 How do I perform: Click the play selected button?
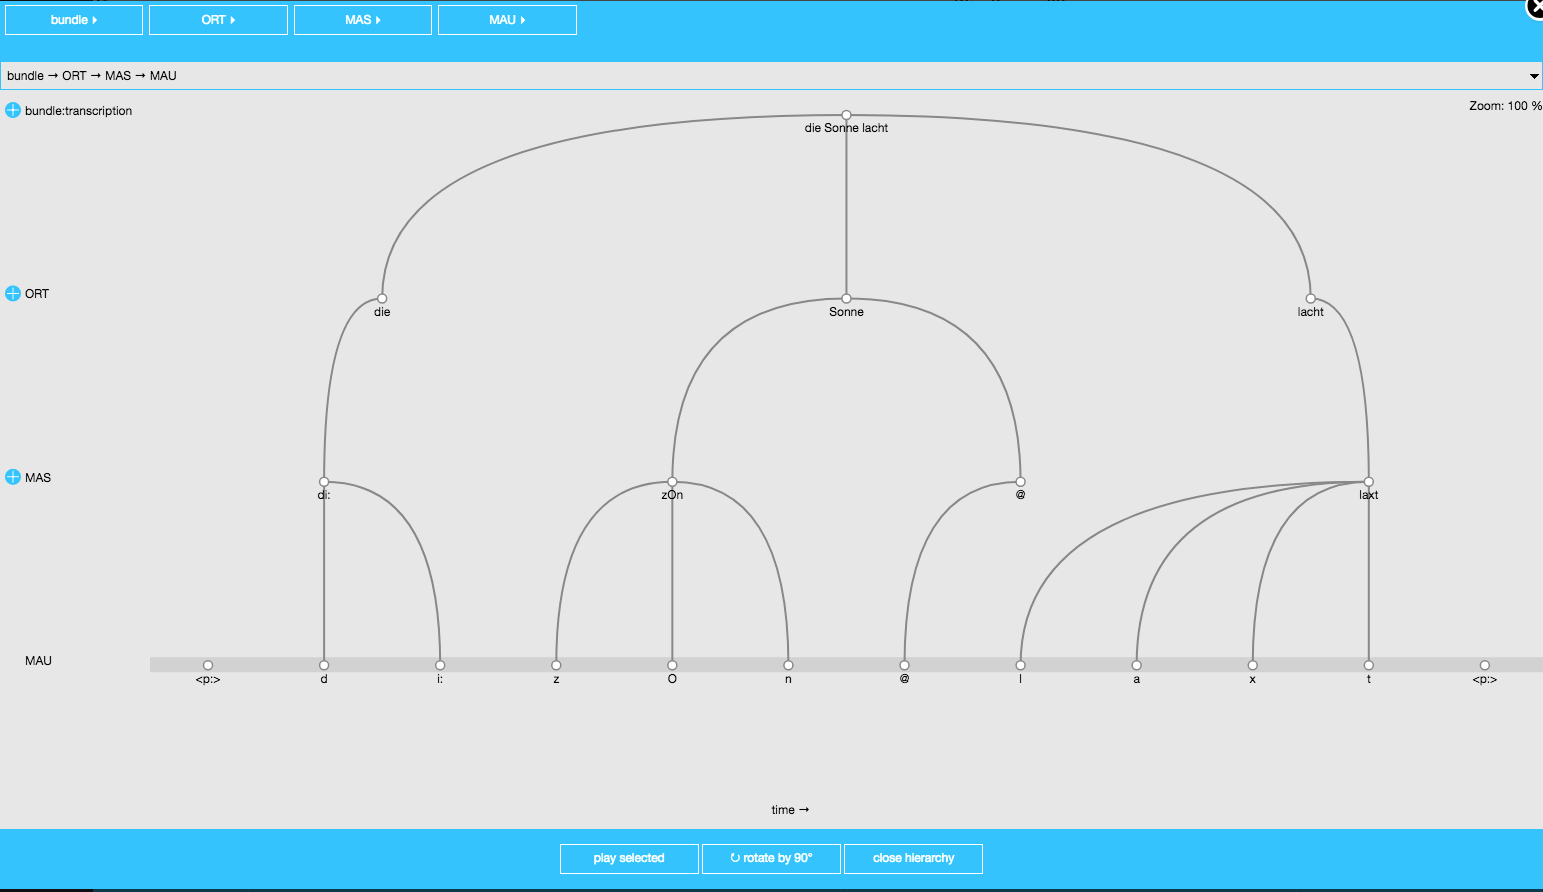629,858
